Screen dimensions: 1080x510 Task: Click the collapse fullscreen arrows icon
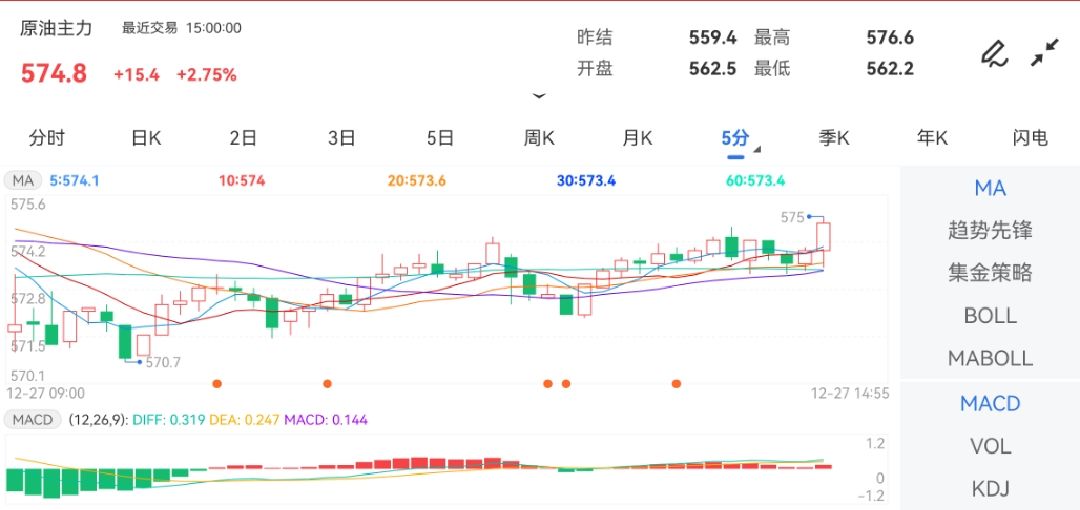pos(1045,53)
